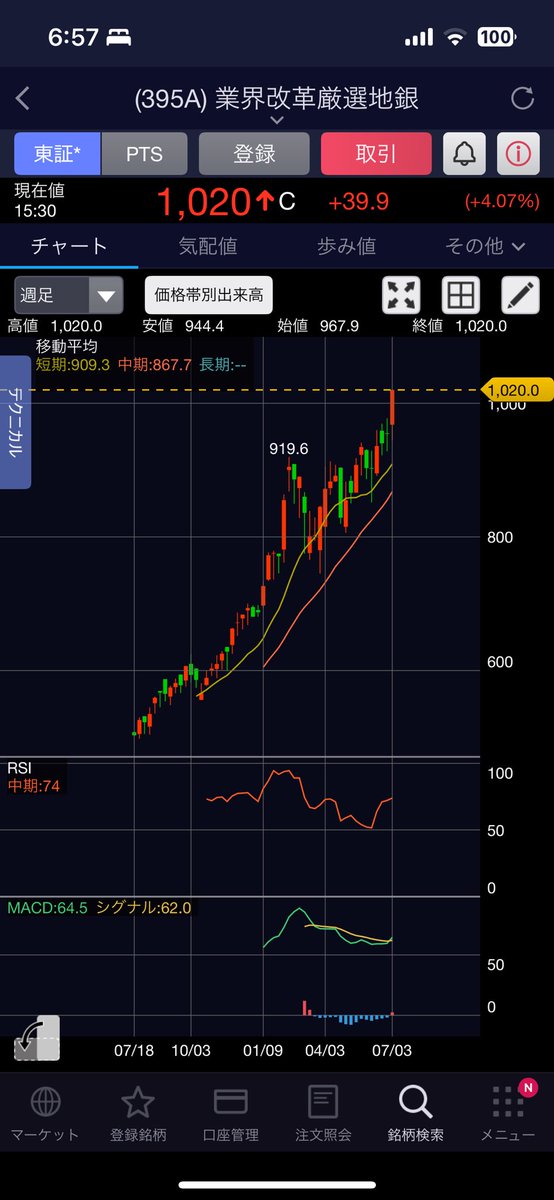Viewport: 554px width, 1200px height.
Task: Tap the 登録 button
Action: coord(254,154)
